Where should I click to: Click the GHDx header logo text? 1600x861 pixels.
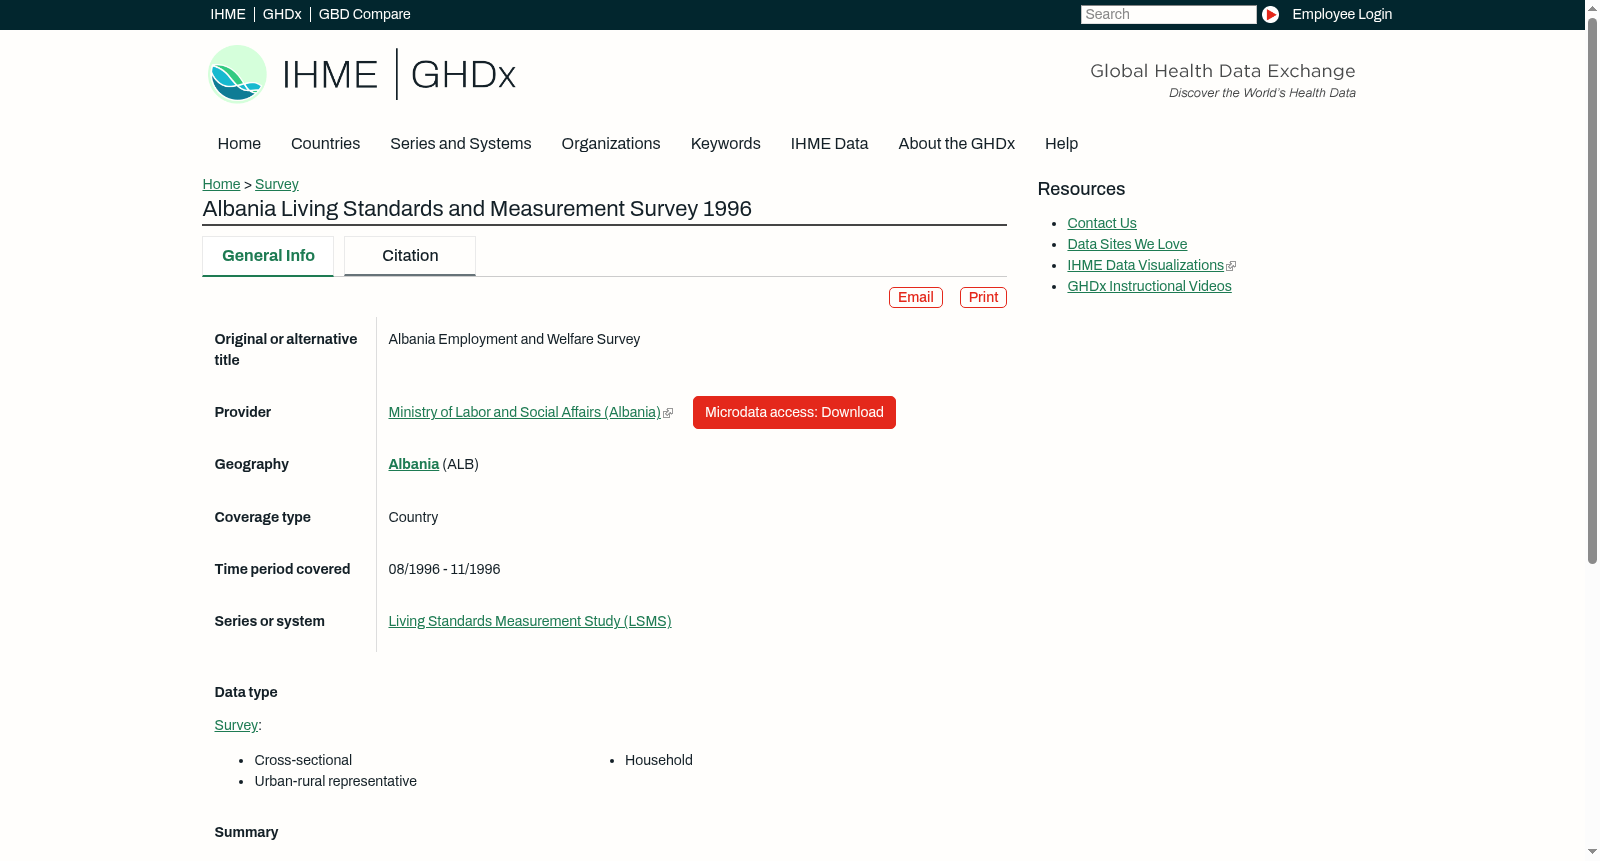pyautogui.click(x=463, y=75)
